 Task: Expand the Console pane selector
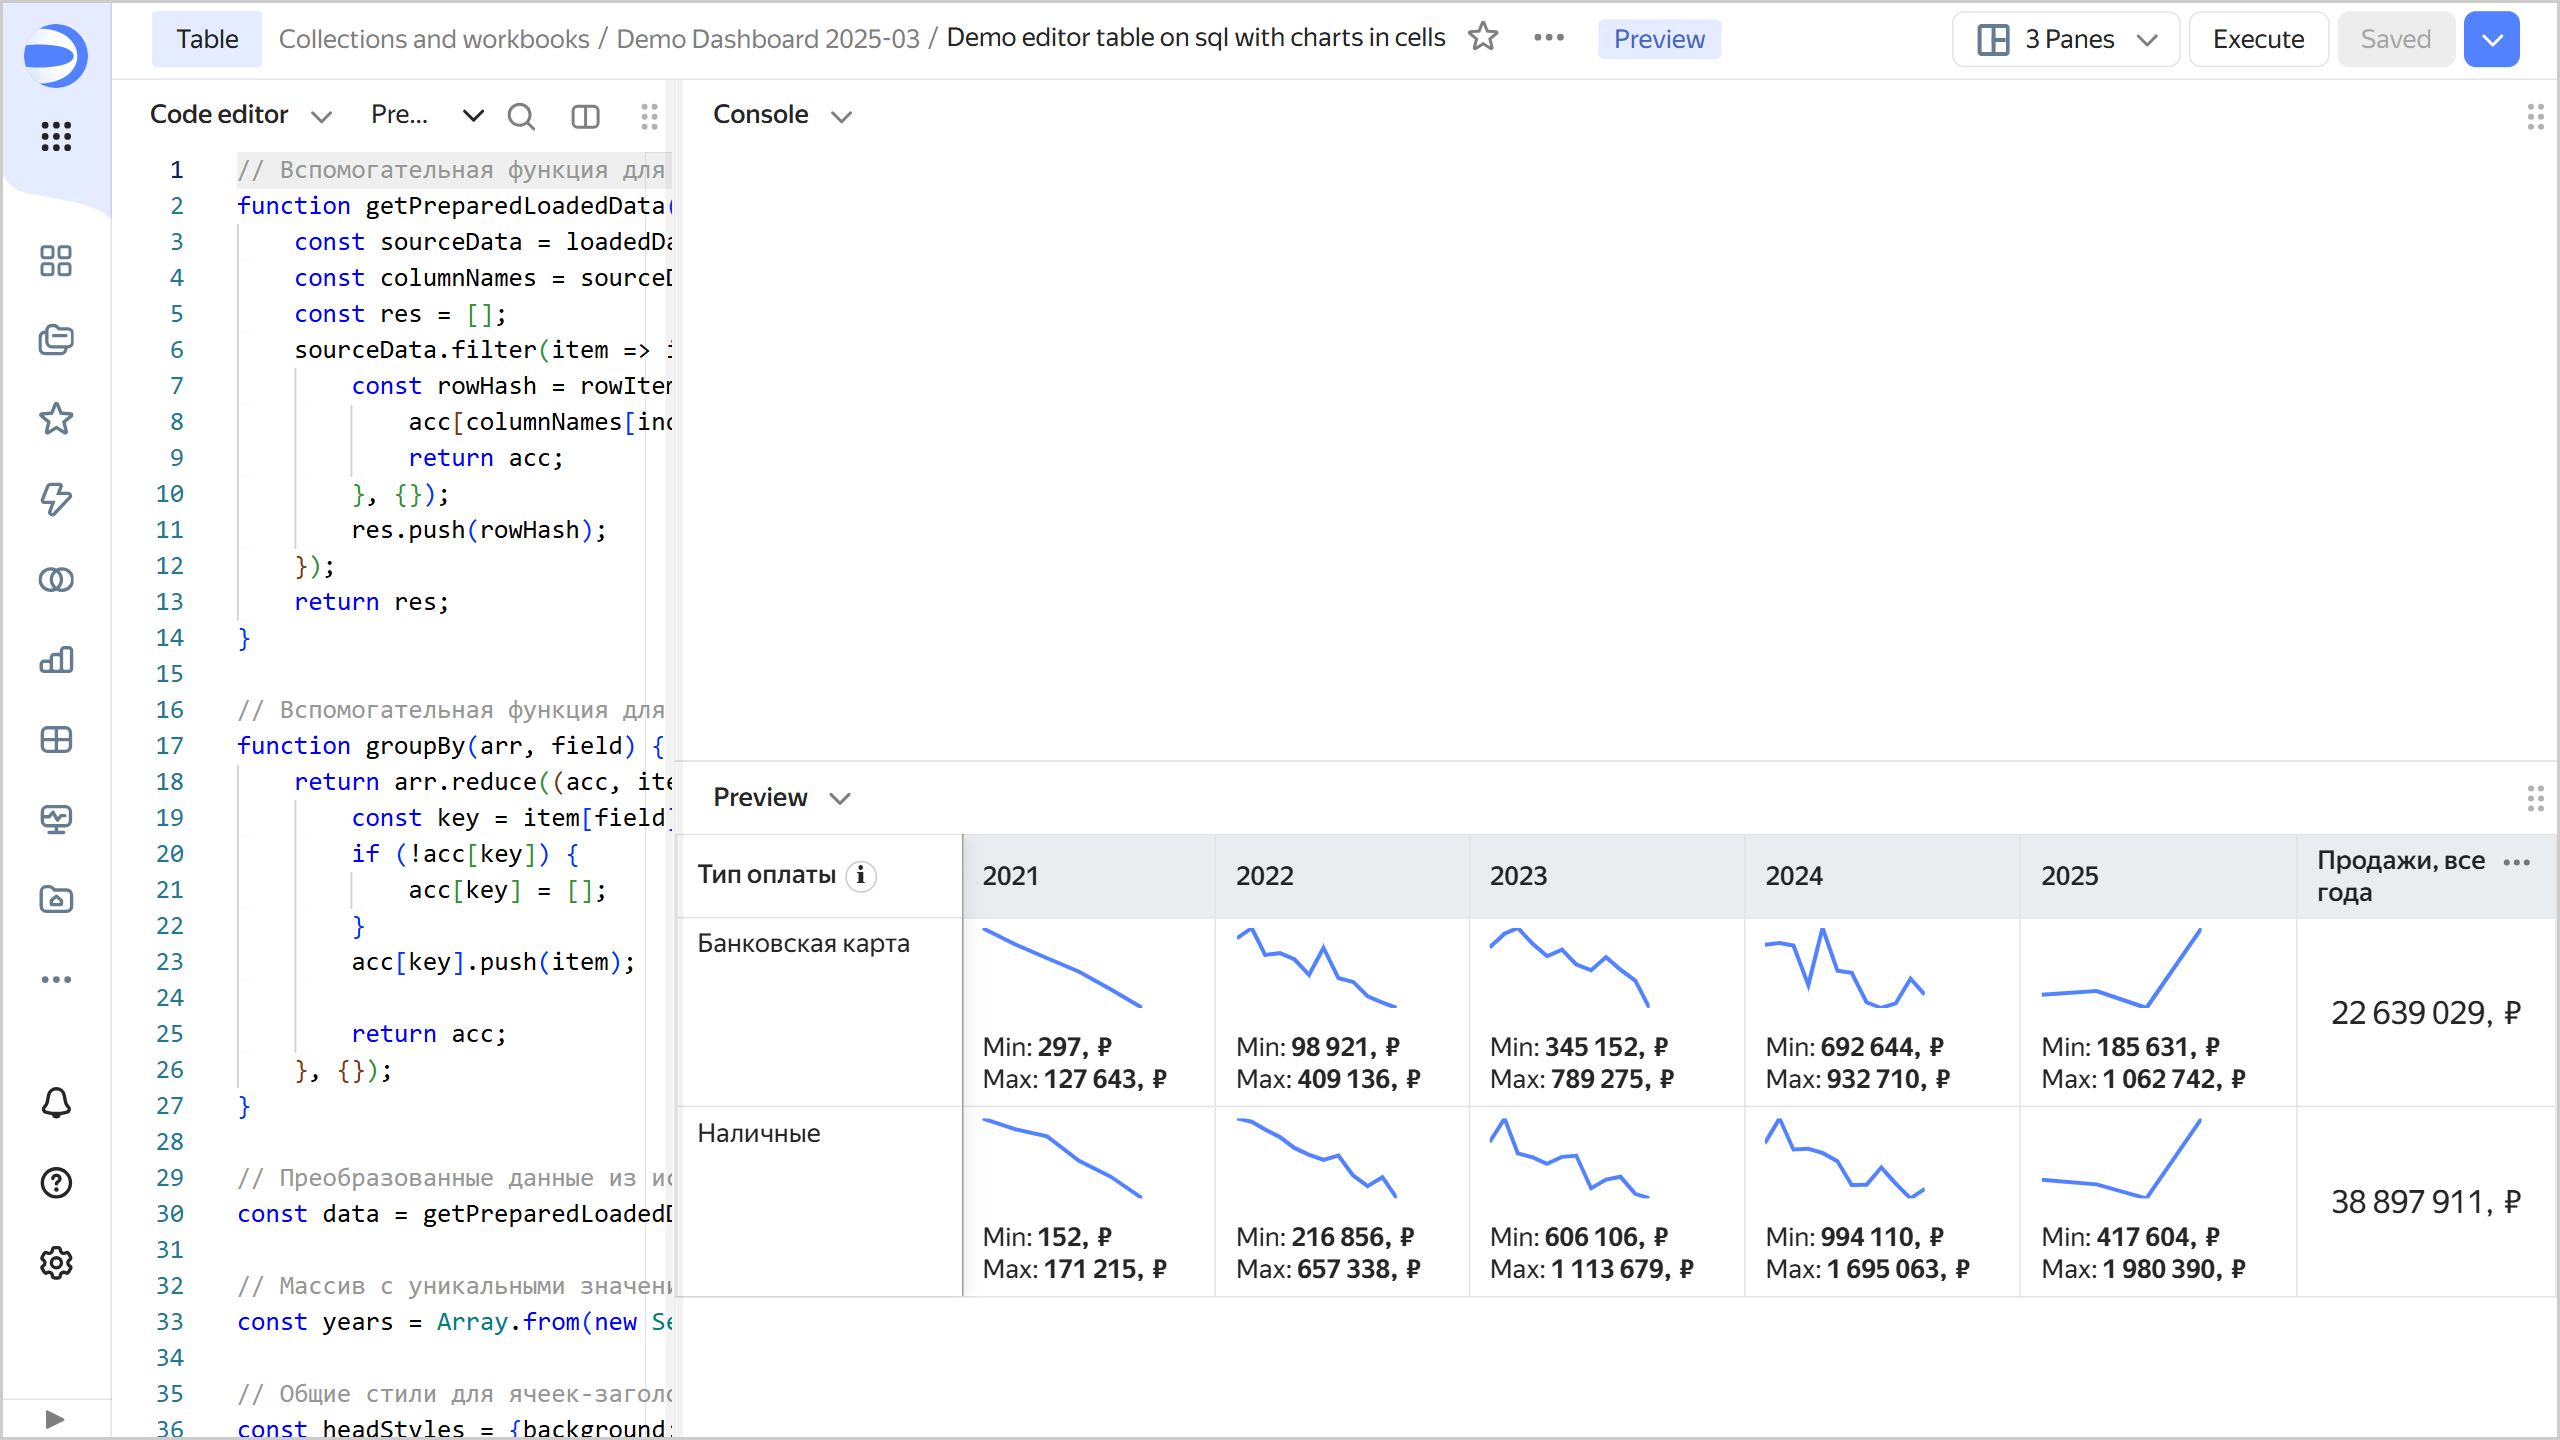842,116
